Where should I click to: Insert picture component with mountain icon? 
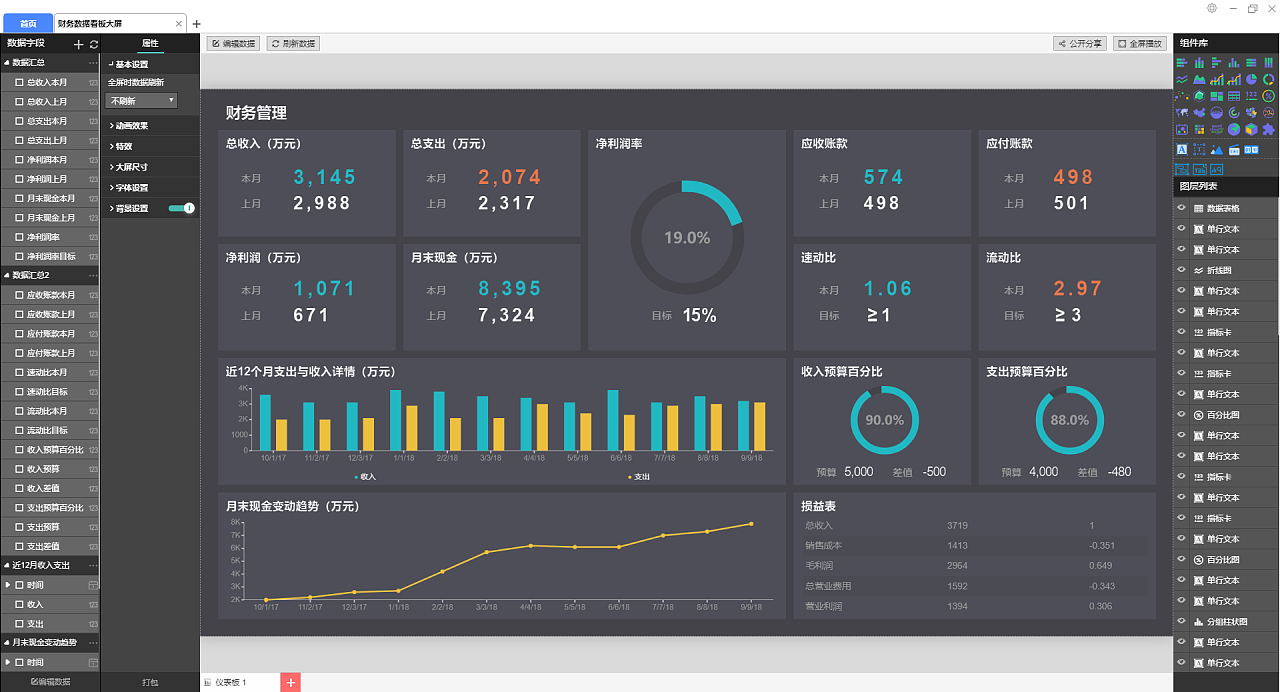(1217, 150)
